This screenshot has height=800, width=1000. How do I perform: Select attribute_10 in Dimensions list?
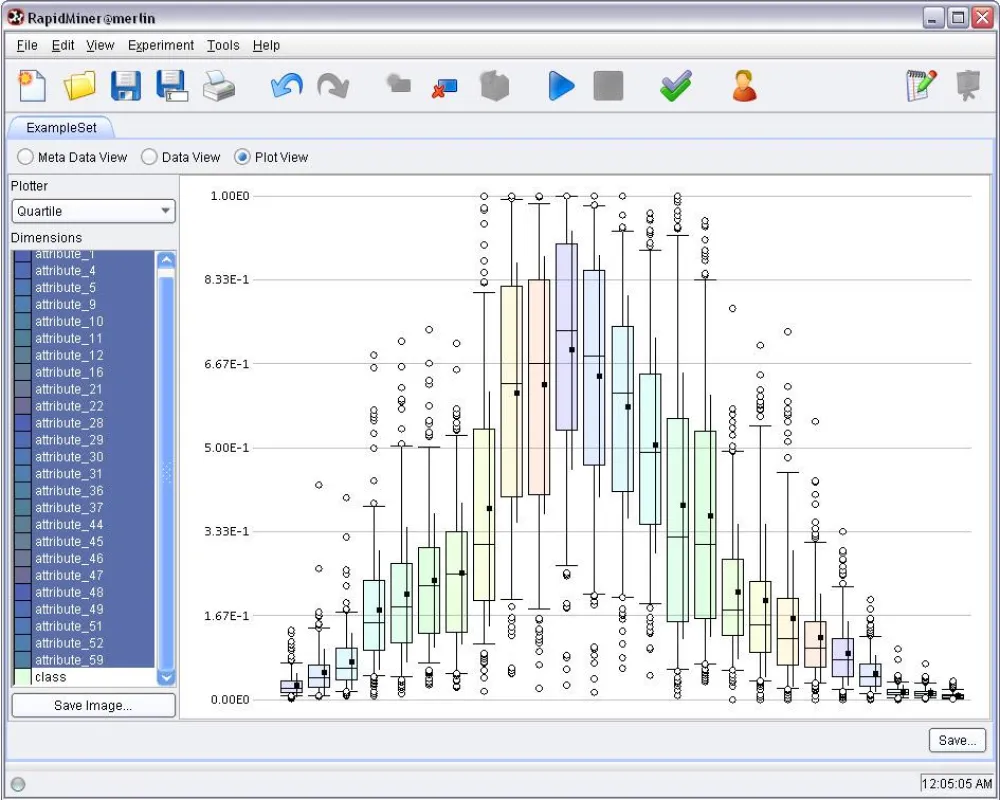(84, 322)
